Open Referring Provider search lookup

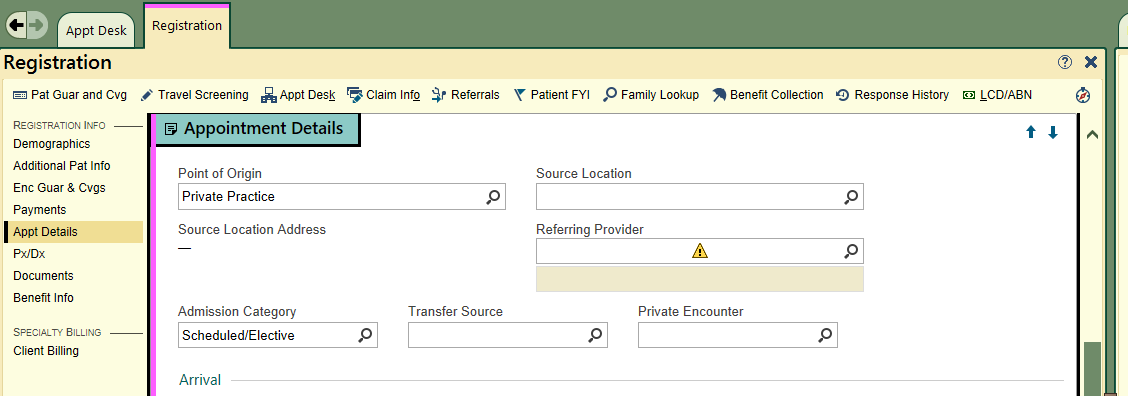pos(851,251)
